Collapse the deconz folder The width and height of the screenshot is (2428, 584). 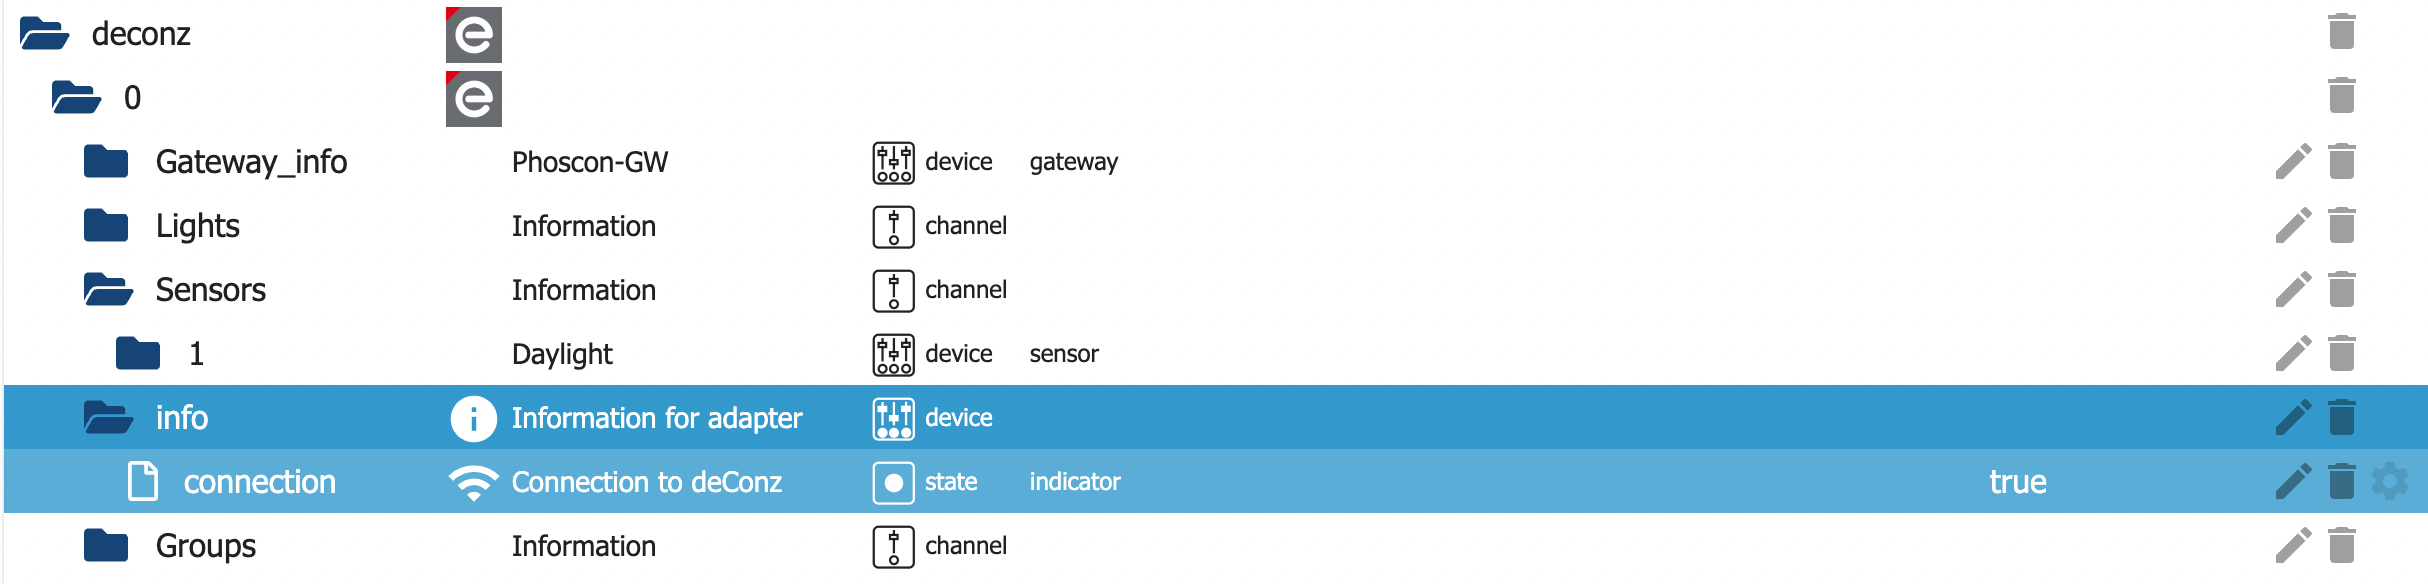tap(44, 34)
